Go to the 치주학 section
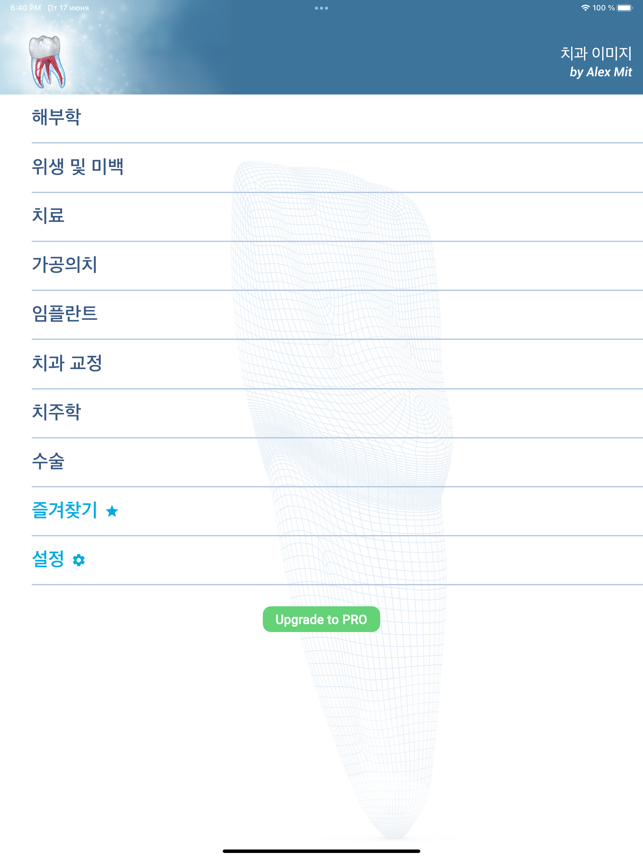The height and width of the screenshot is (858, 643). pyautogui.click(x=56, y=411)
